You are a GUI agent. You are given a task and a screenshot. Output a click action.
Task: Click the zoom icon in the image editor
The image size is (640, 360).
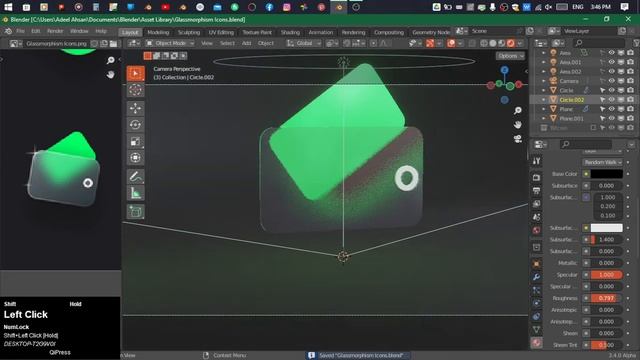[x=111, y=60]
